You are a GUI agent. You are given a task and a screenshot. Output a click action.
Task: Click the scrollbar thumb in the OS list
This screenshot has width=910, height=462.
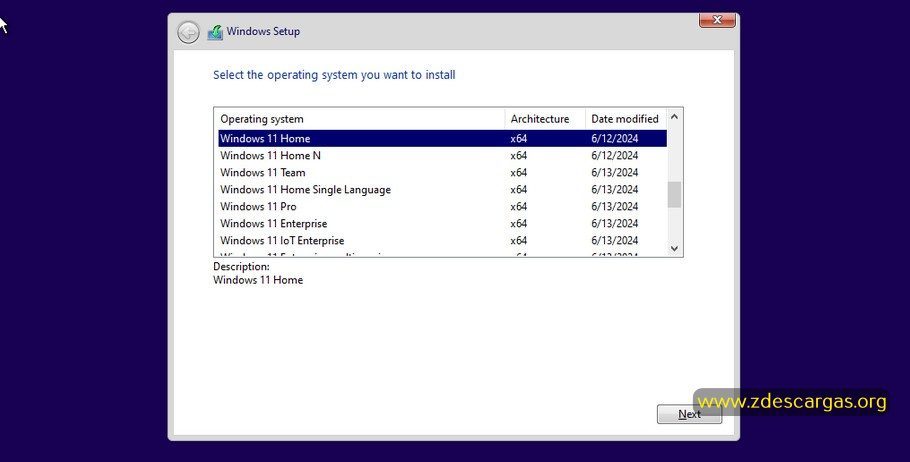[674, 194]
